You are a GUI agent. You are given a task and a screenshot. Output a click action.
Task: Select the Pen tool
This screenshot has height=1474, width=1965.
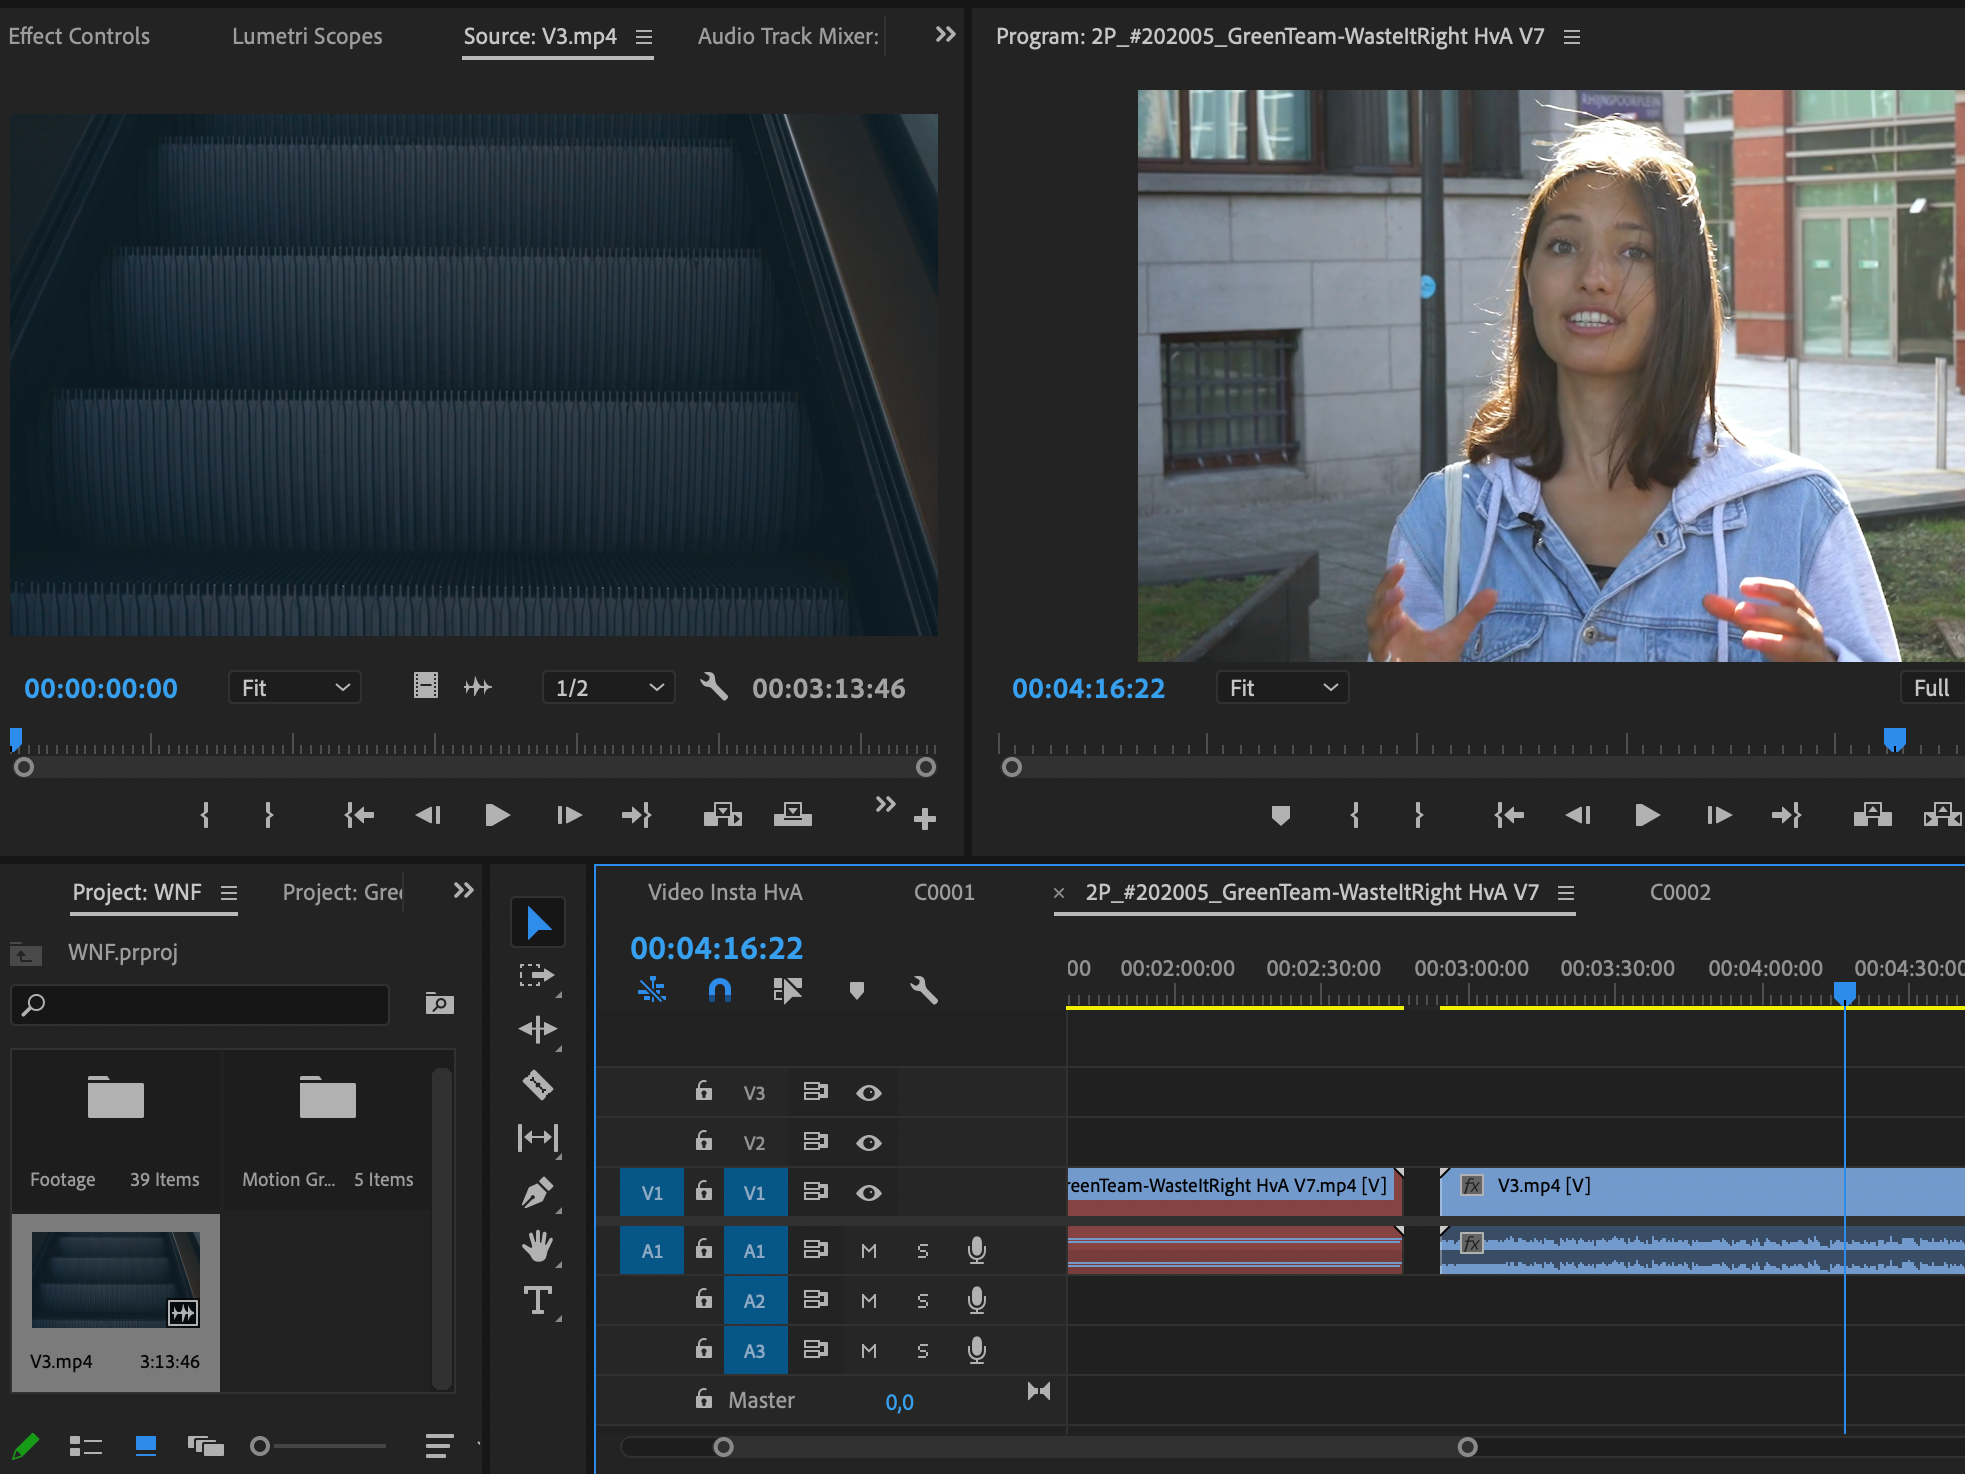pos(538,1192)
